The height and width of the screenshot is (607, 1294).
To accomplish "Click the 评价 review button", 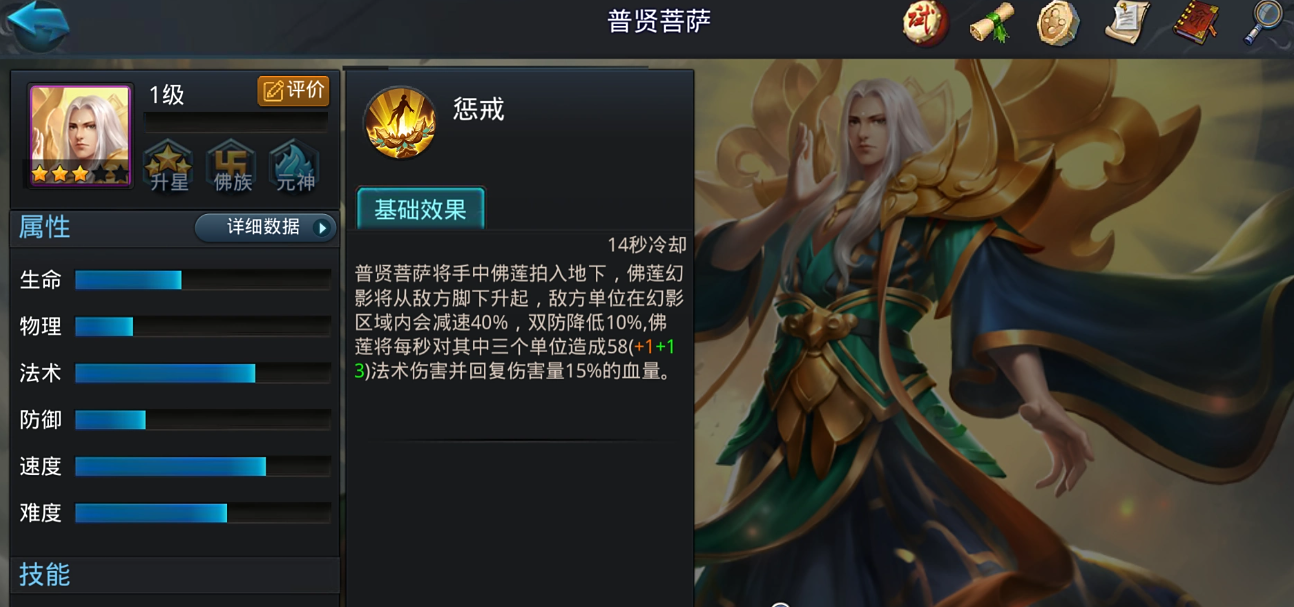I will pos(294,91).
